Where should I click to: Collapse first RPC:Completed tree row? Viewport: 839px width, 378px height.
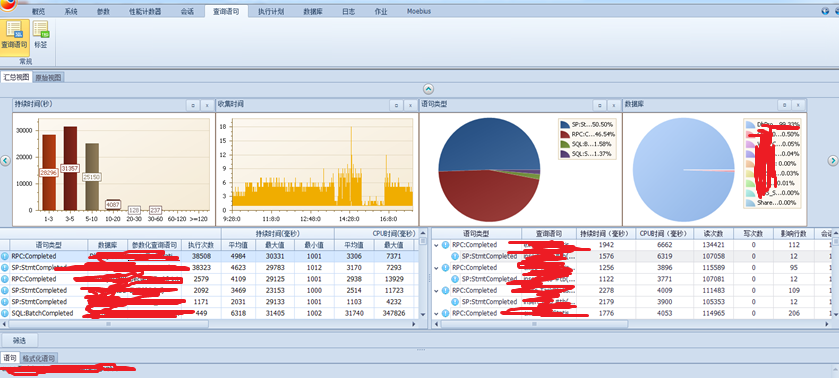click(437, 245)
